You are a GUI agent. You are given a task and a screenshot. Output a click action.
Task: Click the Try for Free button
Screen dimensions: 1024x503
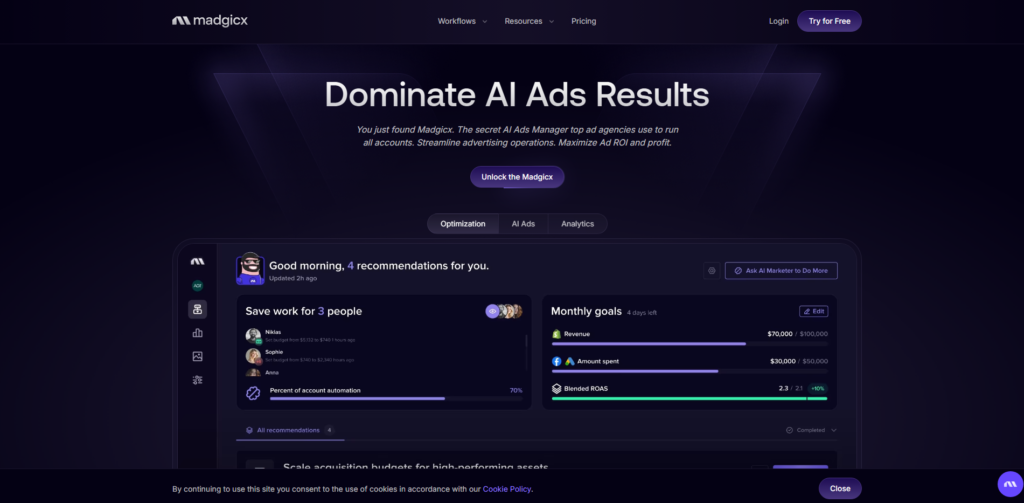point(829,21)
